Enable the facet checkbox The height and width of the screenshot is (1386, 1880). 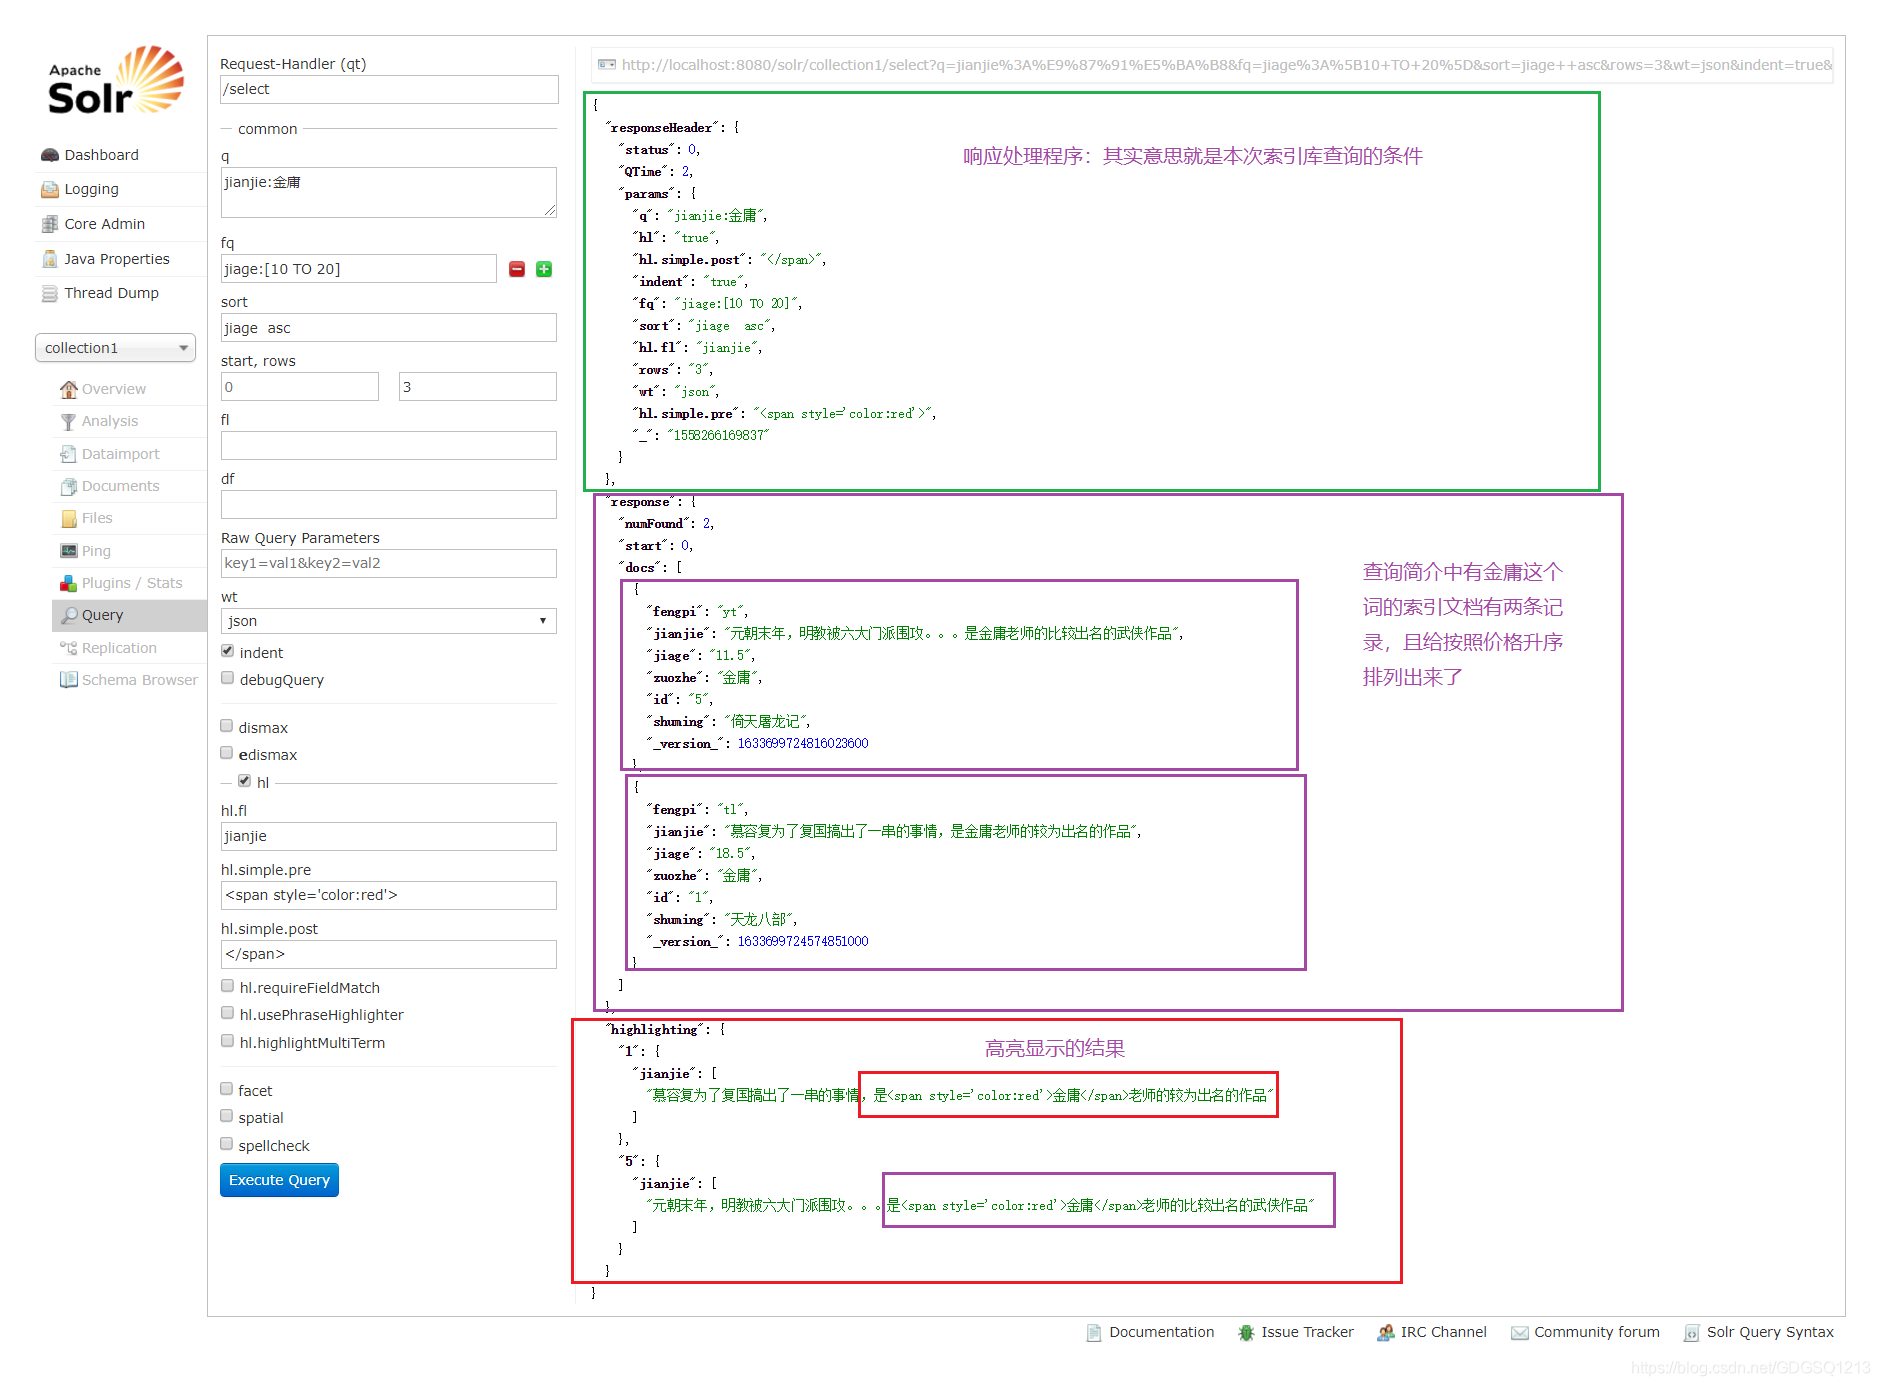pos(226,1089)
